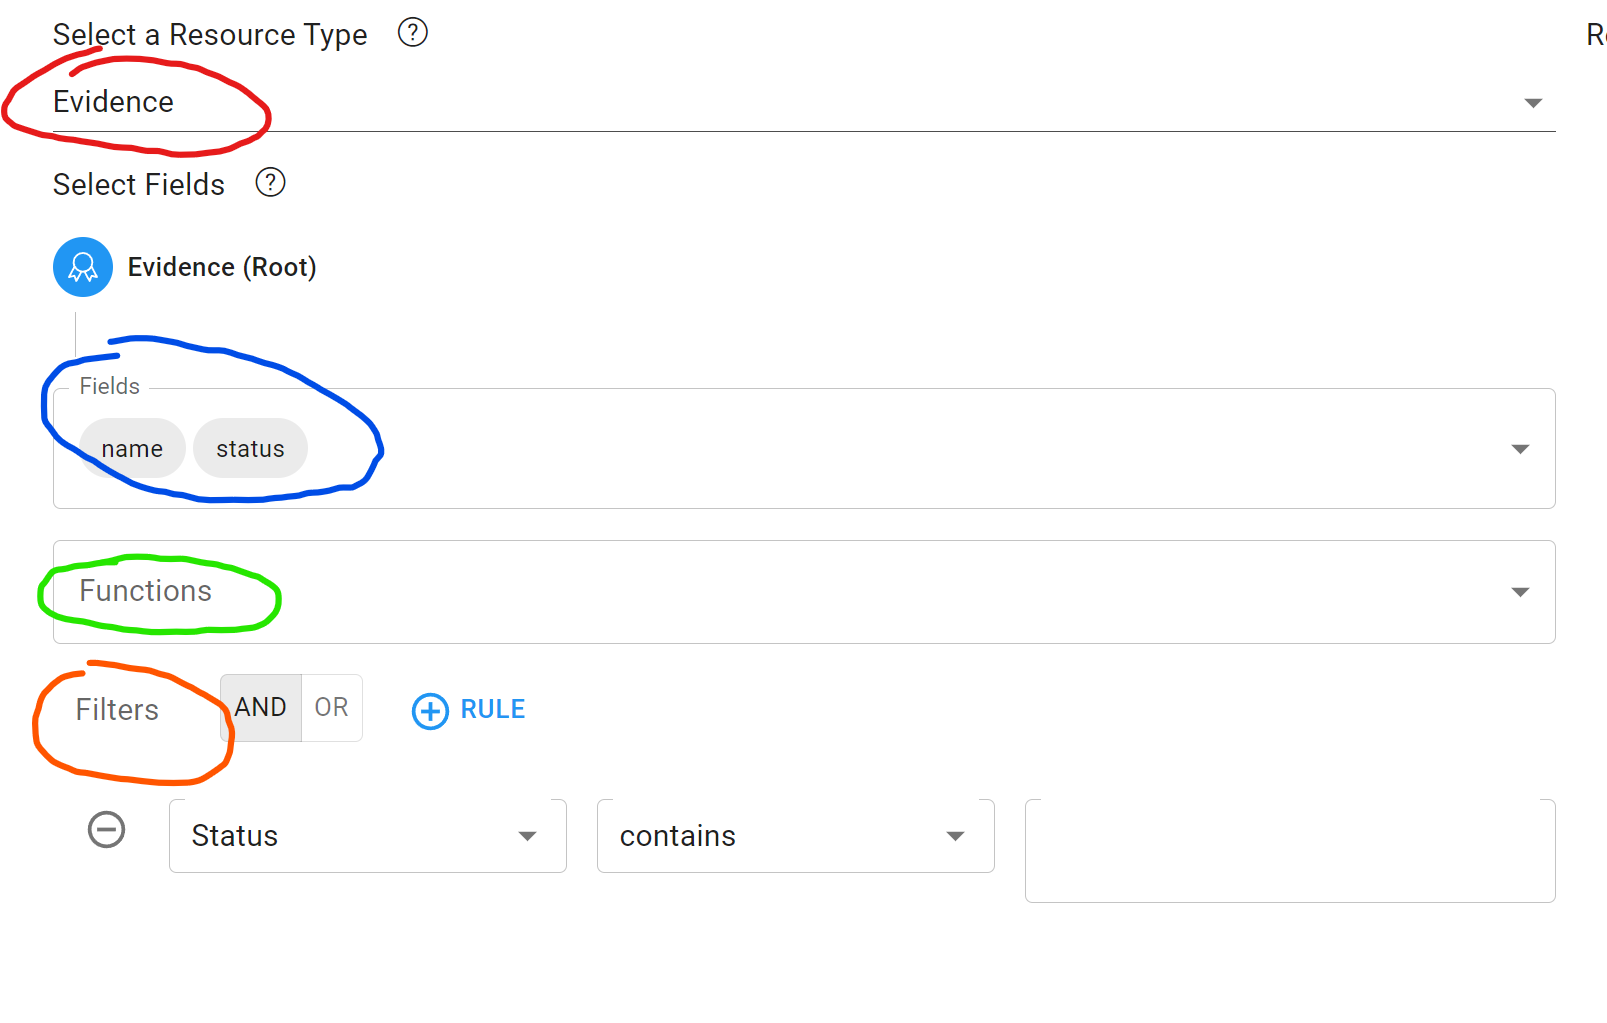Toggle the AND filter operator
This screenshot has width=1607, height=1023.
point(261,708)
